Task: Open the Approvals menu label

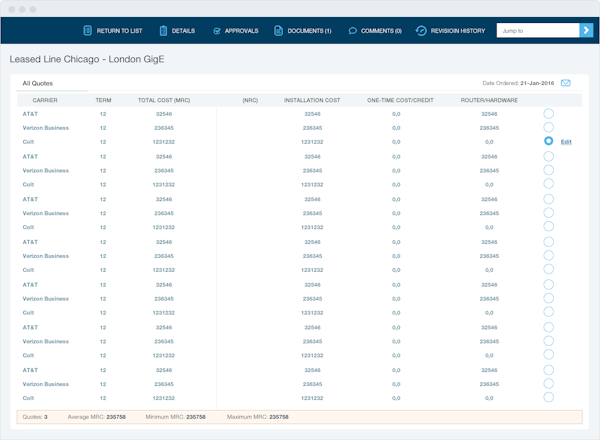Action: click(242, 31)
